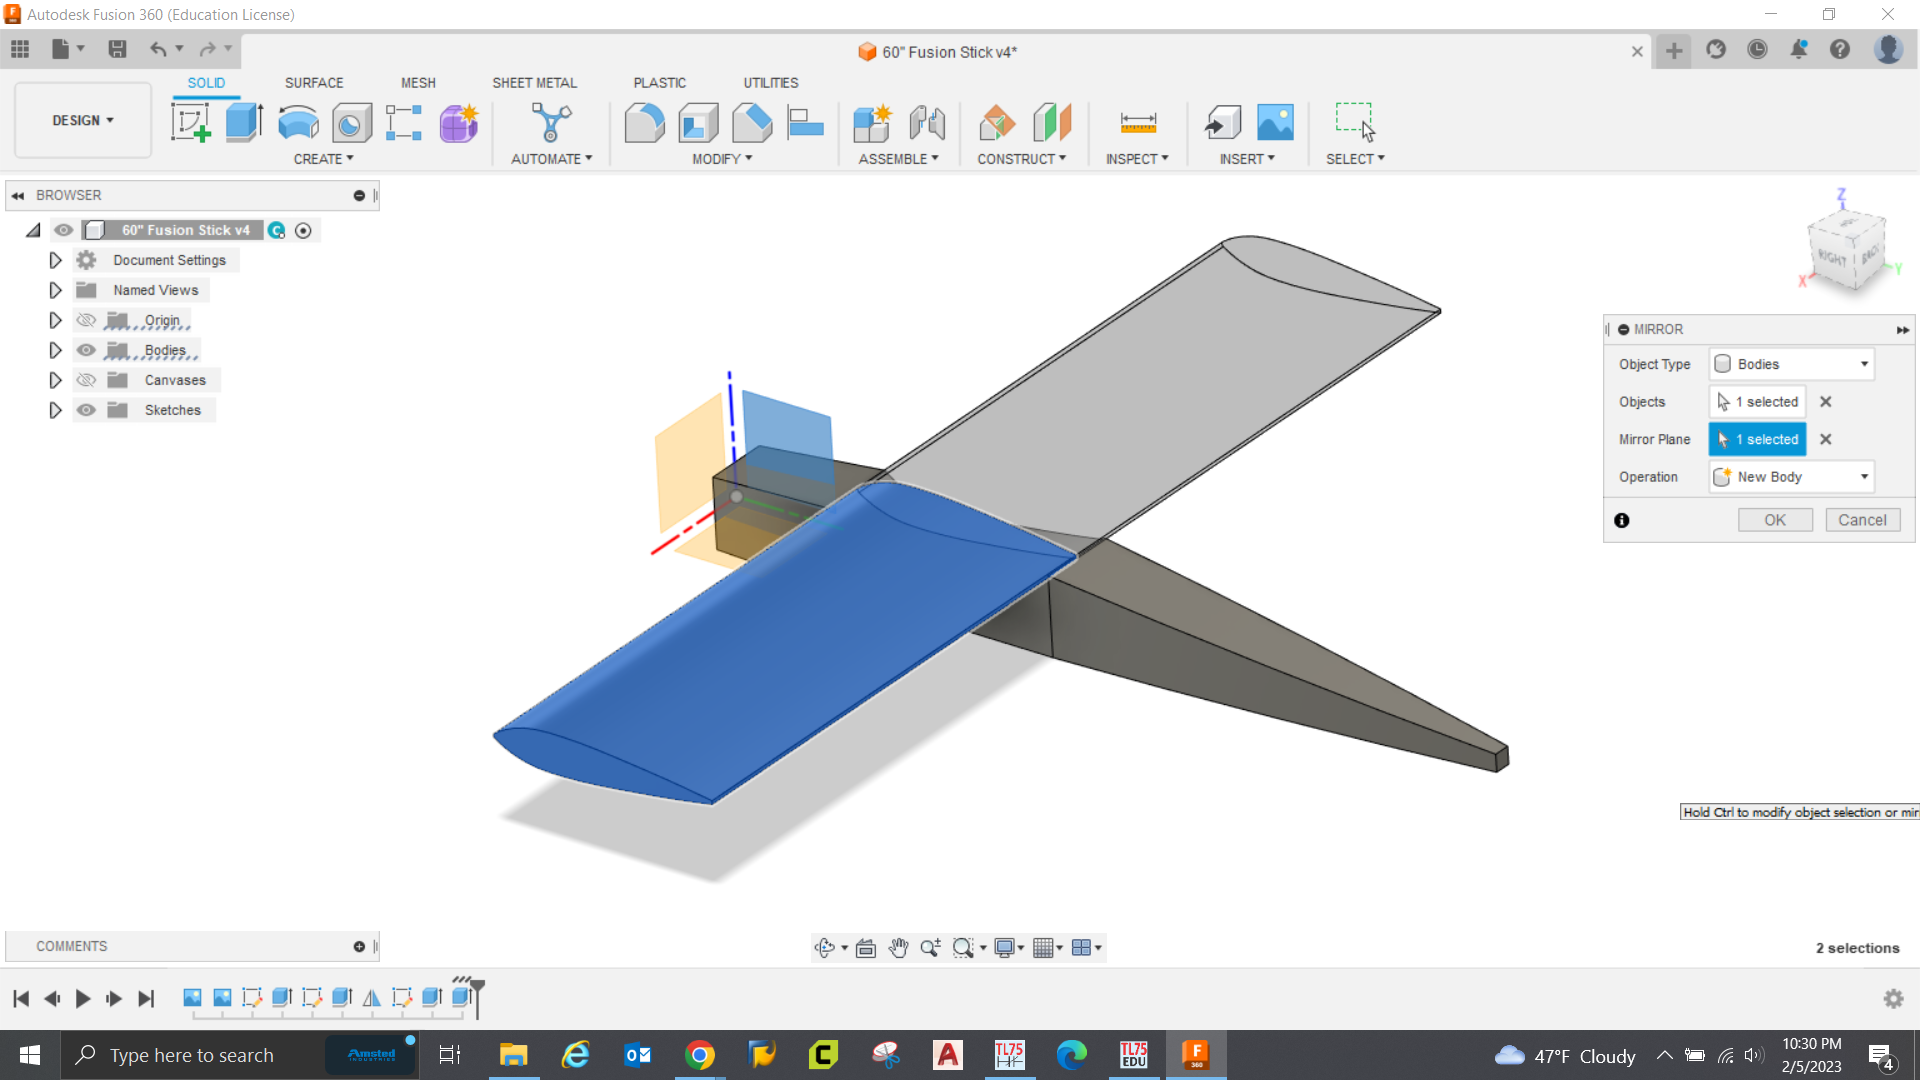Expand the Sketches folder in browser

click(x=55, y=410)
